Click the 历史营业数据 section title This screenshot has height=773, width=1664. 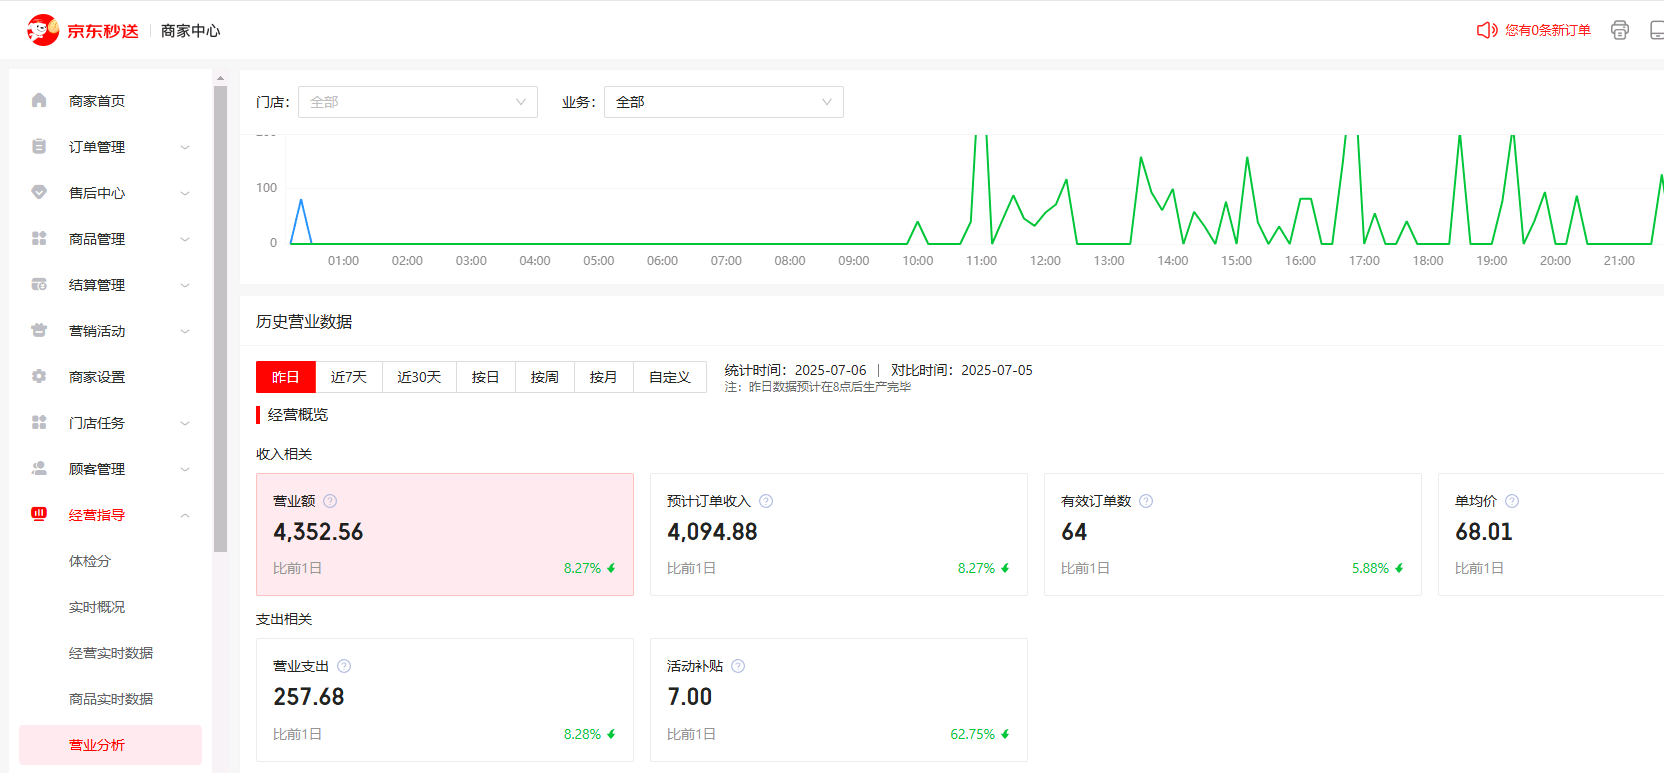click(304, 321)
